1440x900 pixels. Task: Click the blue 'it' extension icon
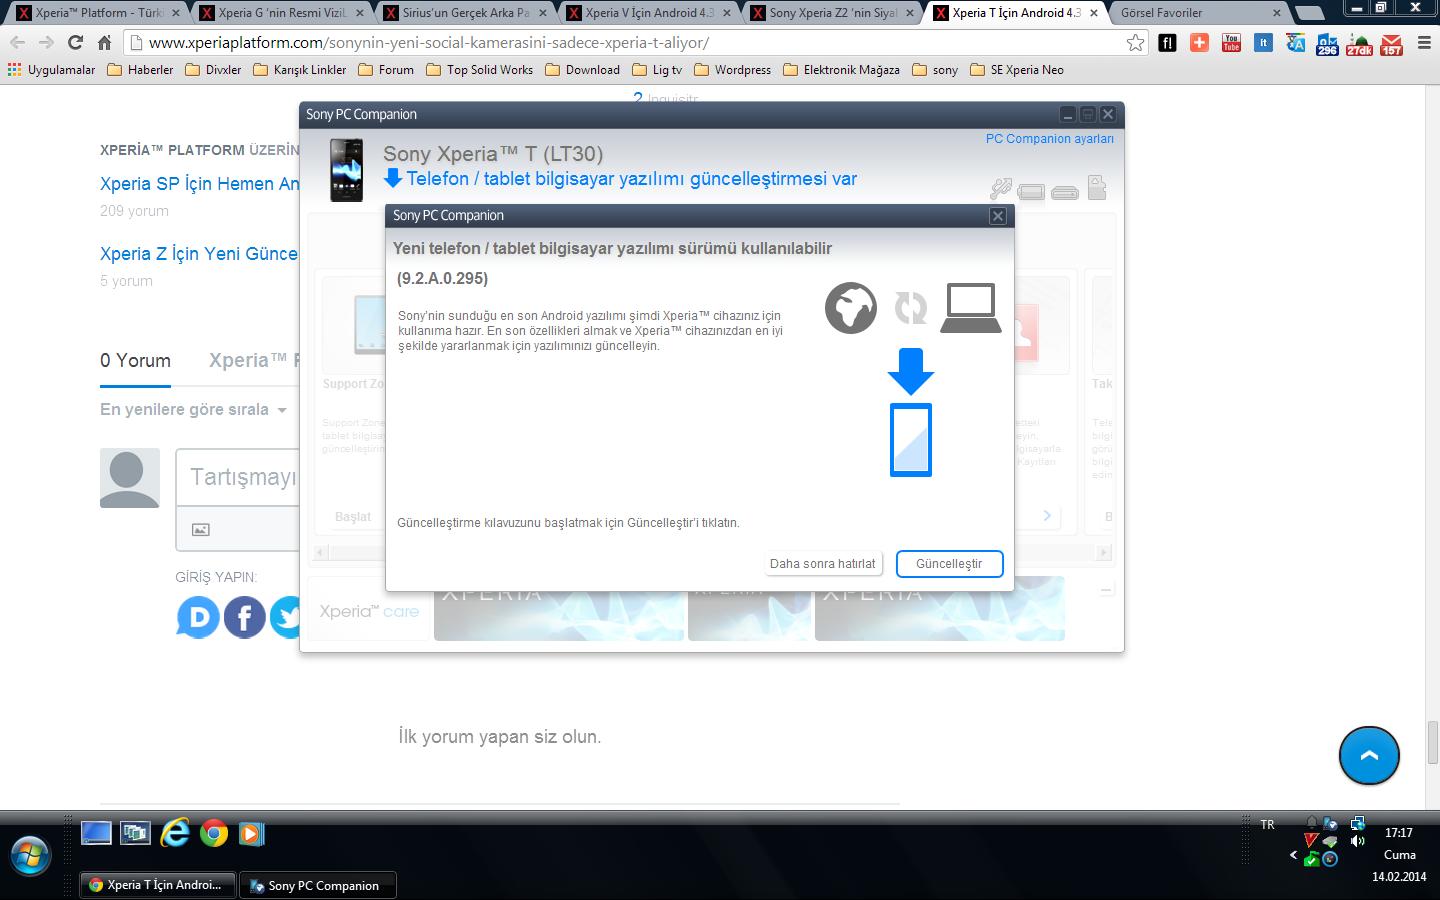pos(1263,43)
